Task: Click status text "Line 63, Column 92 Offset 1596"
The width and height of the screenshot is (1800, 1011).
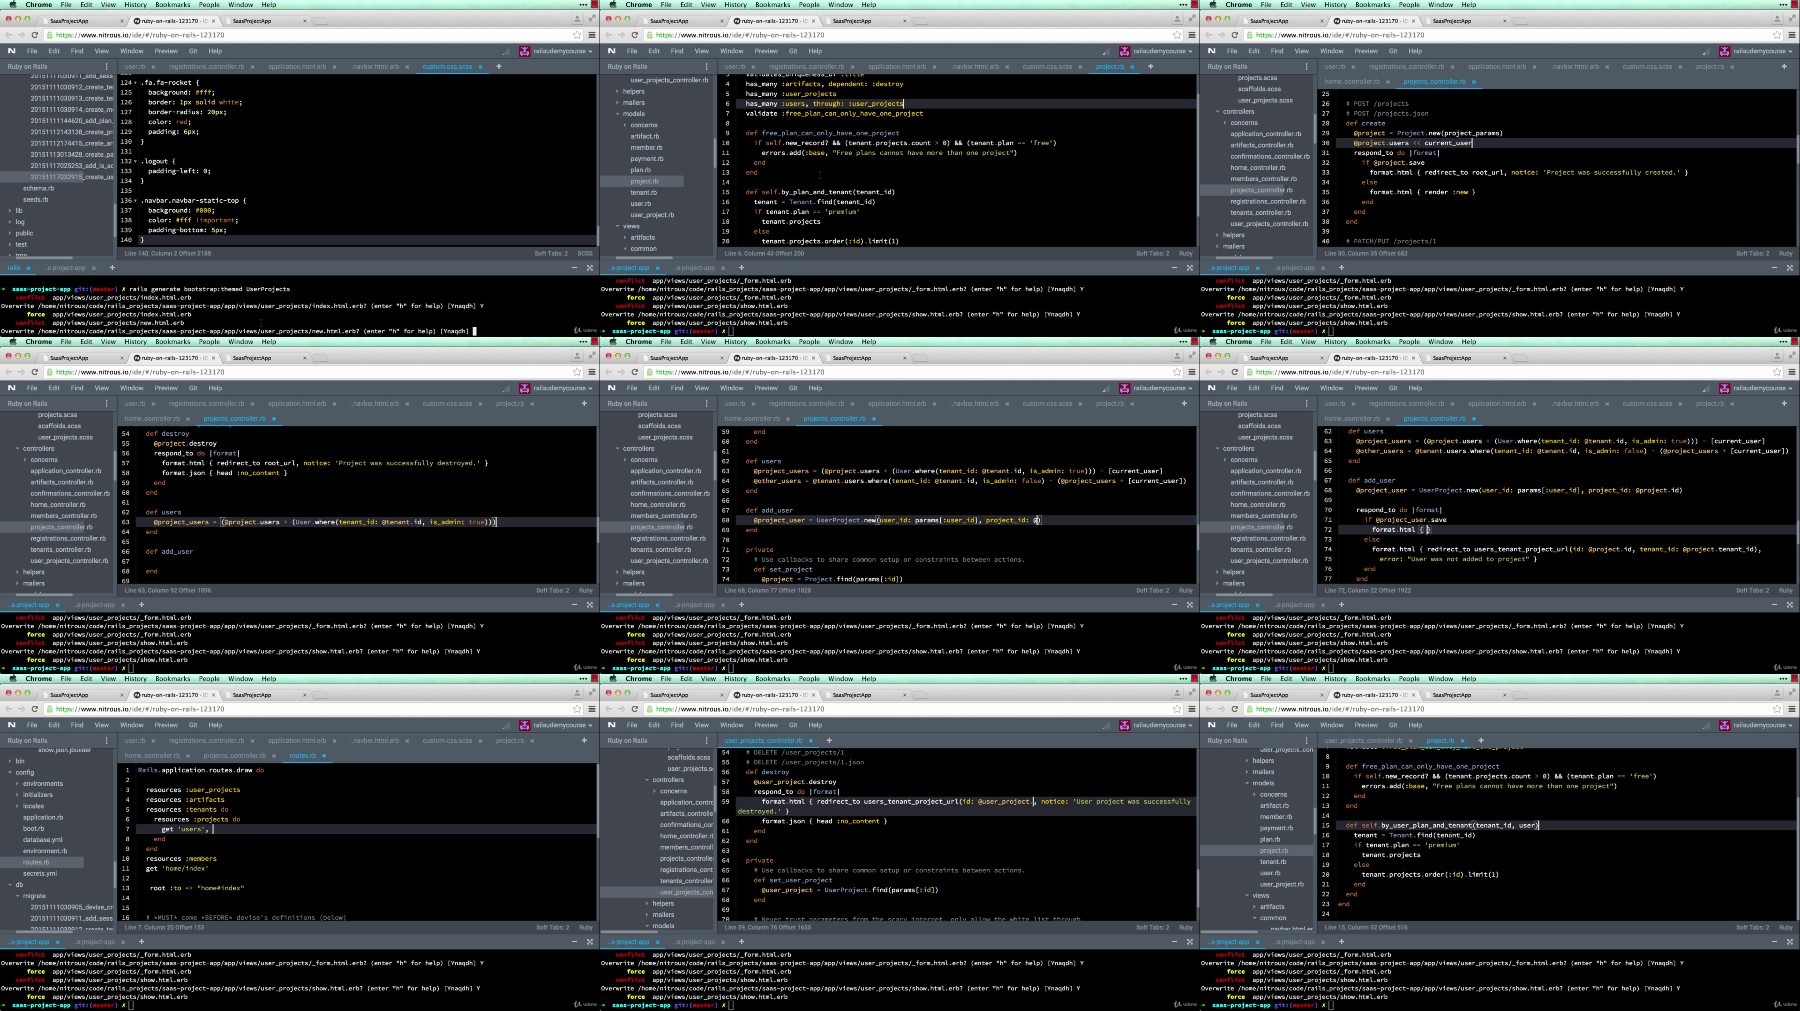Action: pyautogui.click(x=168, y=590)
